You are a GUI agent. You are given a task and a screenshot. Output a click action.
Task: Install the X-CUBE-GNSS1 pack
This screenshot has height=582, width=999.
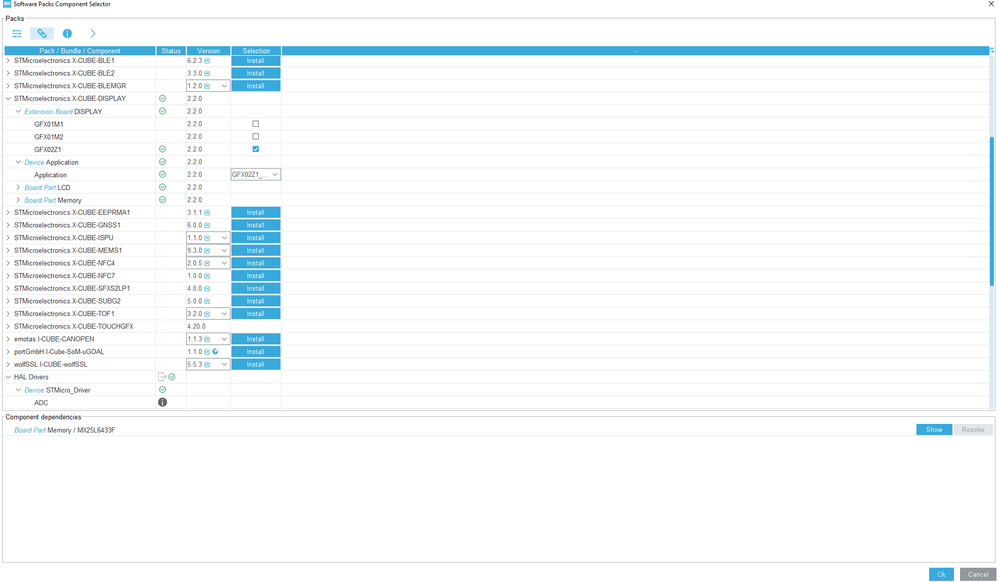tap(255, 226)
